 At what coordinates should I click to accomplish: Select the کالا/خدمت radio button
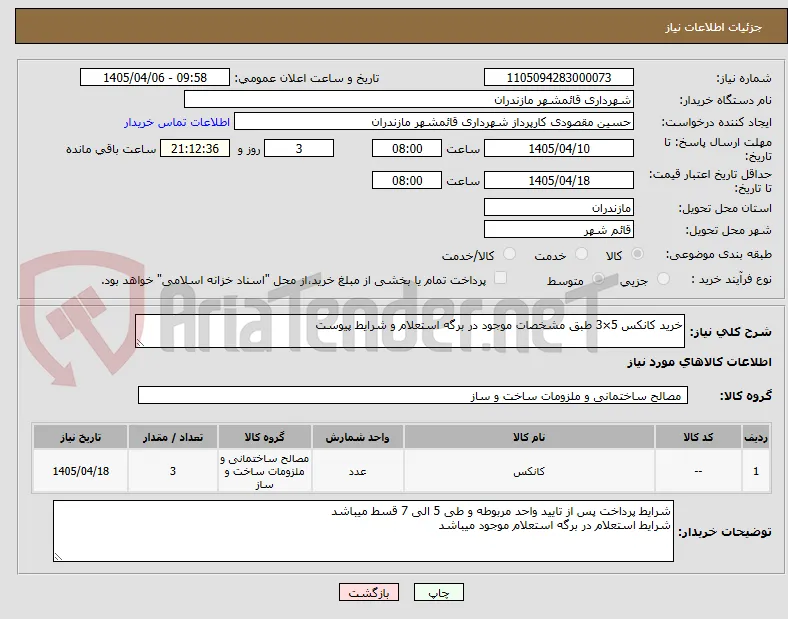pyautogui.click(x=510, y=254)
